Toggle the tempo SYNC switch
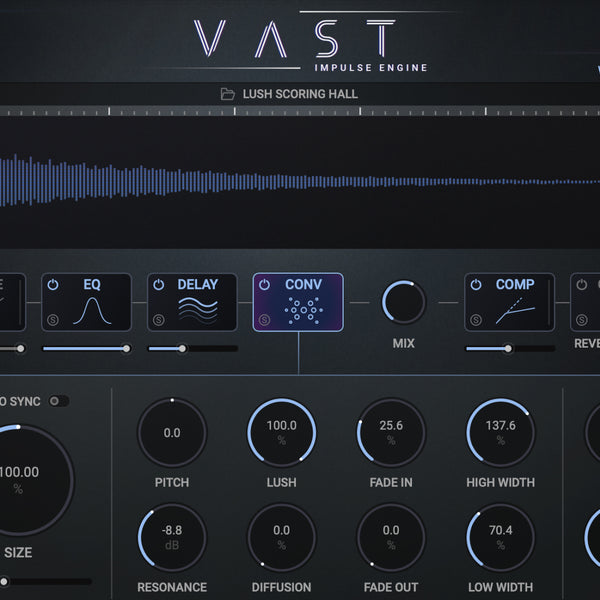 pyautogui.click(x=59, y=401)
